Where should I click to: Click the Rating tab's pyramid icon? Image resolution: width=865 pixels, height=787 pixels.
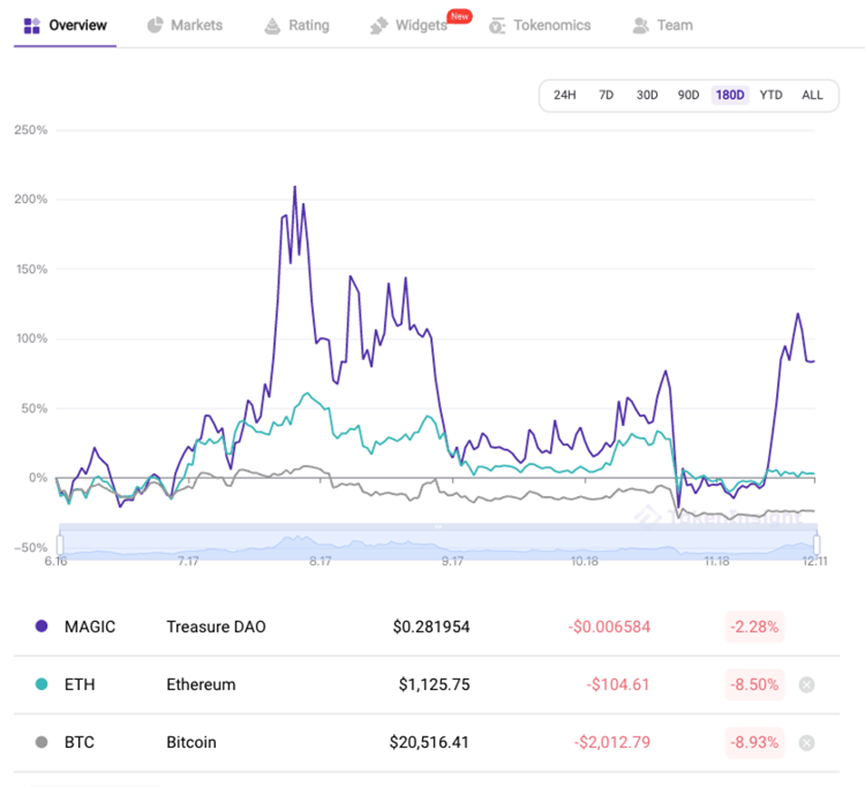(272, 26)
